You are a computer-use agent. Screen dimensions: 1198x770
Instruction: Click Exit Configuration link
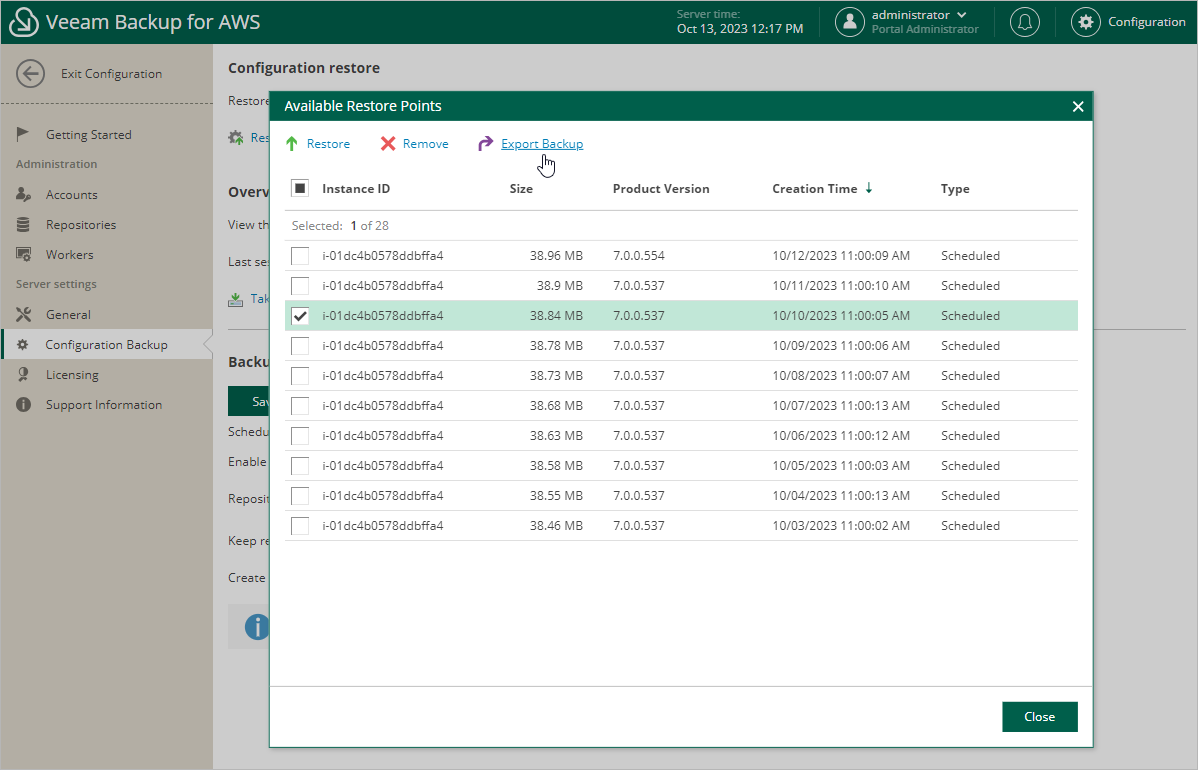[112, 73]
